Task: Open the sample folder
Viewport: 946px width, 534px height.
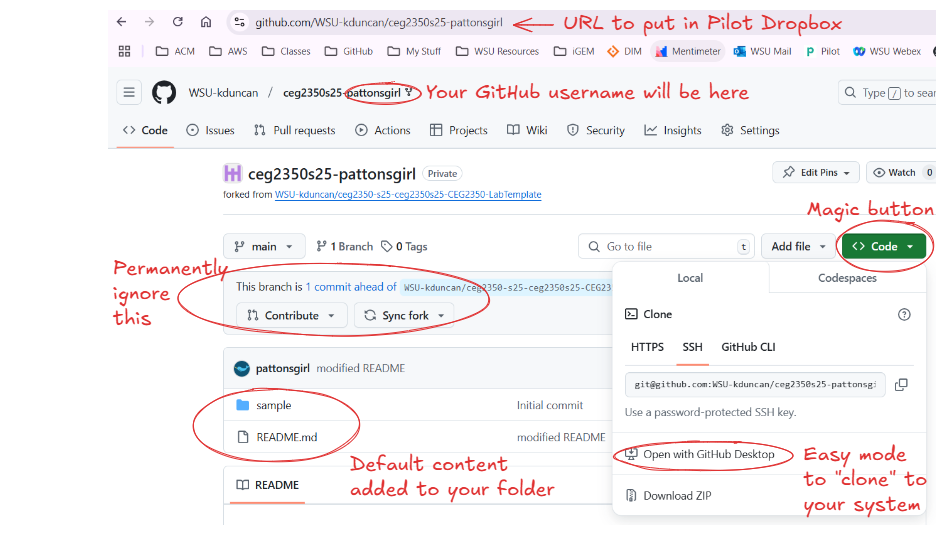Action: (x=273, y=405)
